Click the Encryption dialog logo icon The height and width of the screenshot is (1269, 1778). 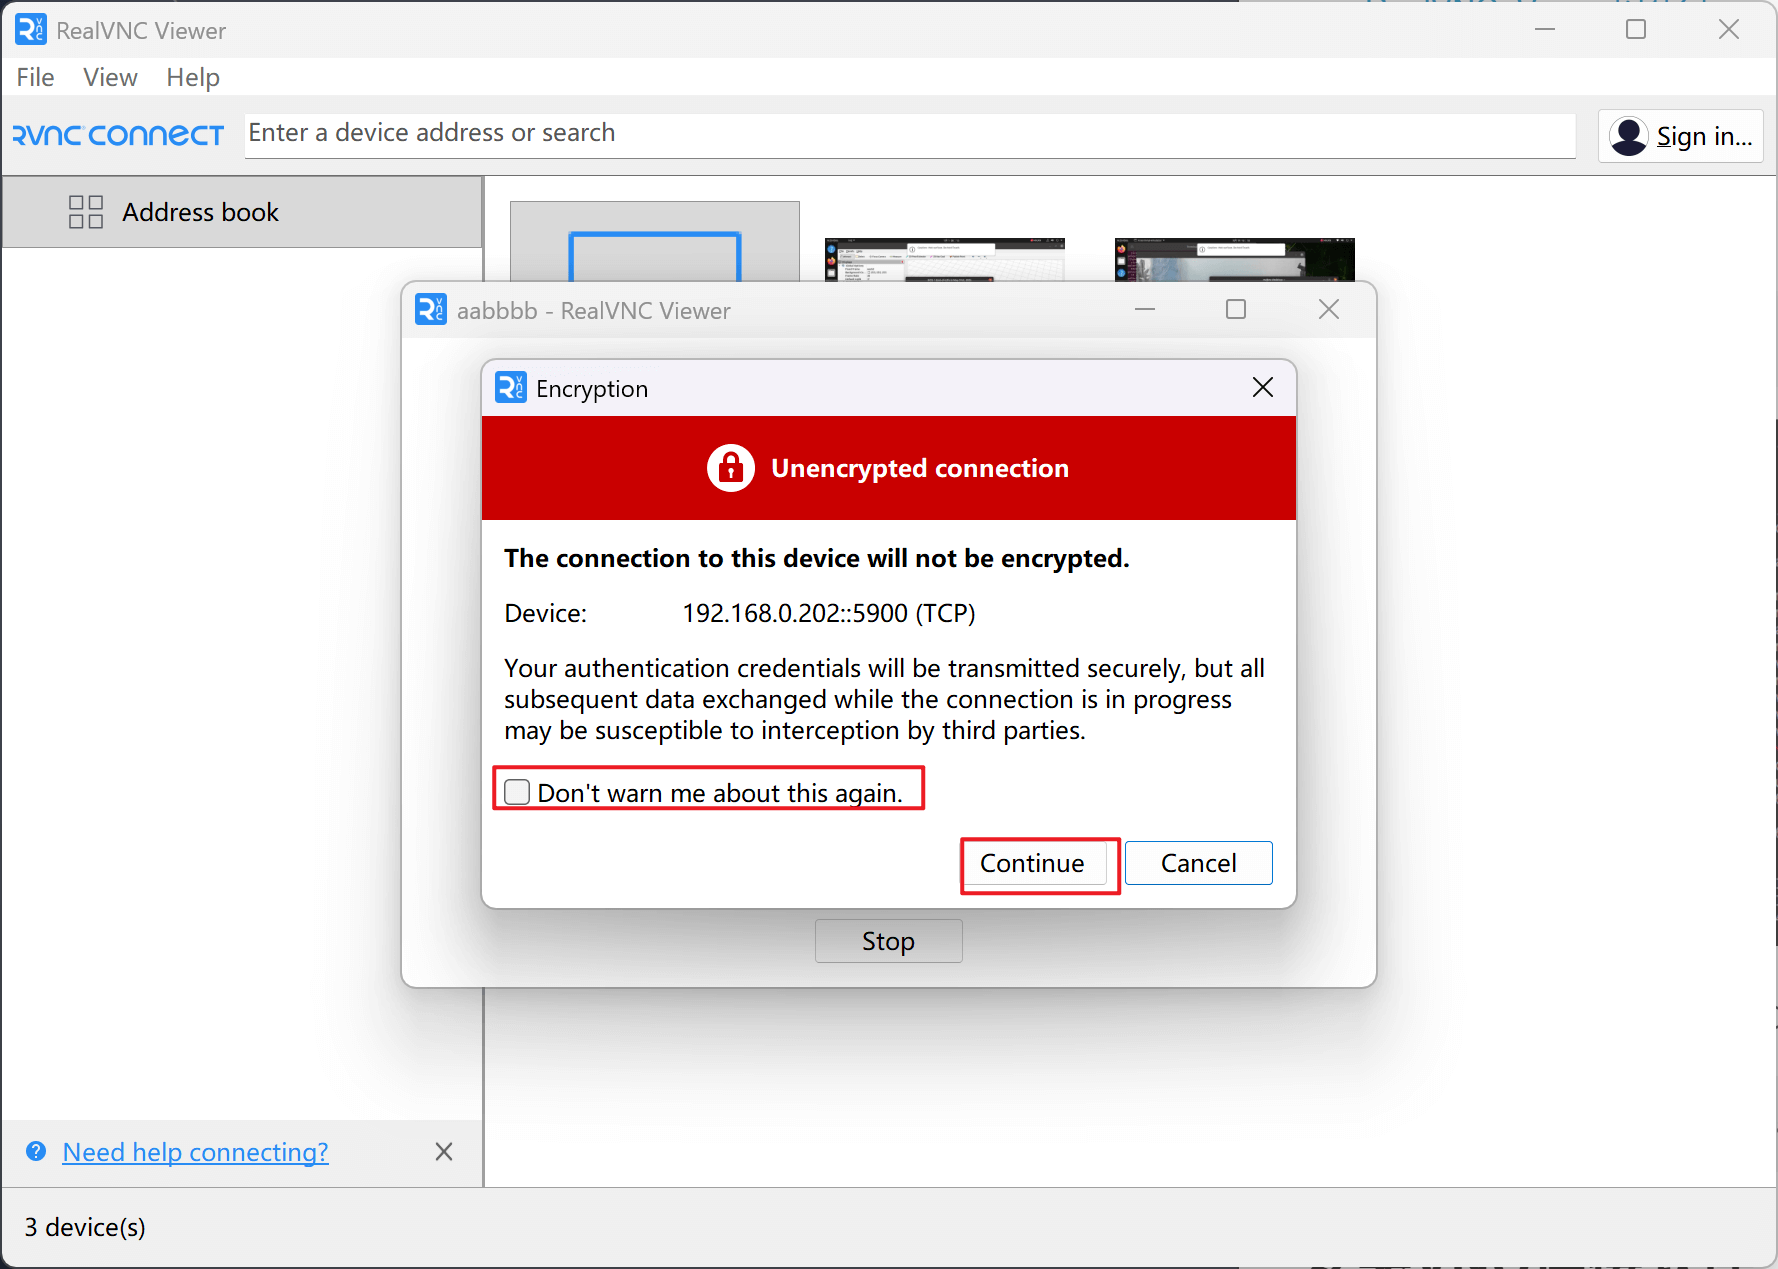[510, 388]
